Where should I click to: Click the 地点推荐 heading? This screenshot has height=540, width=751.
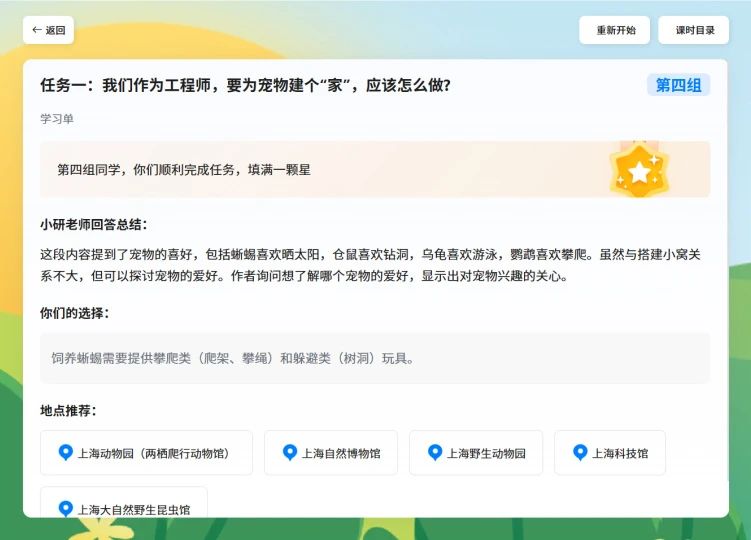[x=68, y=411]
